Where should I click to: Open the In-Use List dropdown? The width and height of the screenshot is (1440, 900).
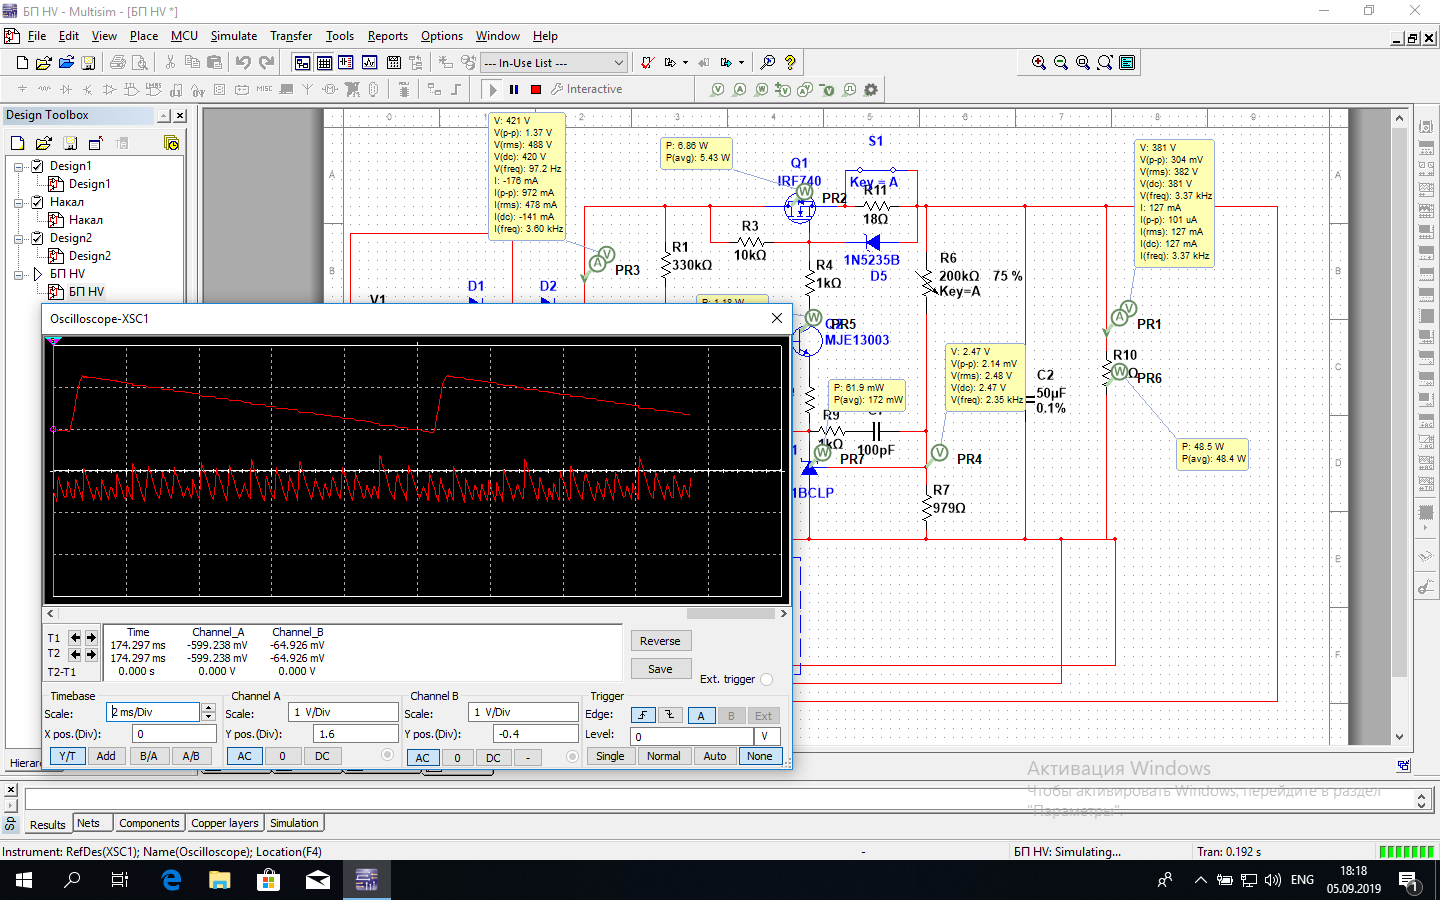(618, 62)
